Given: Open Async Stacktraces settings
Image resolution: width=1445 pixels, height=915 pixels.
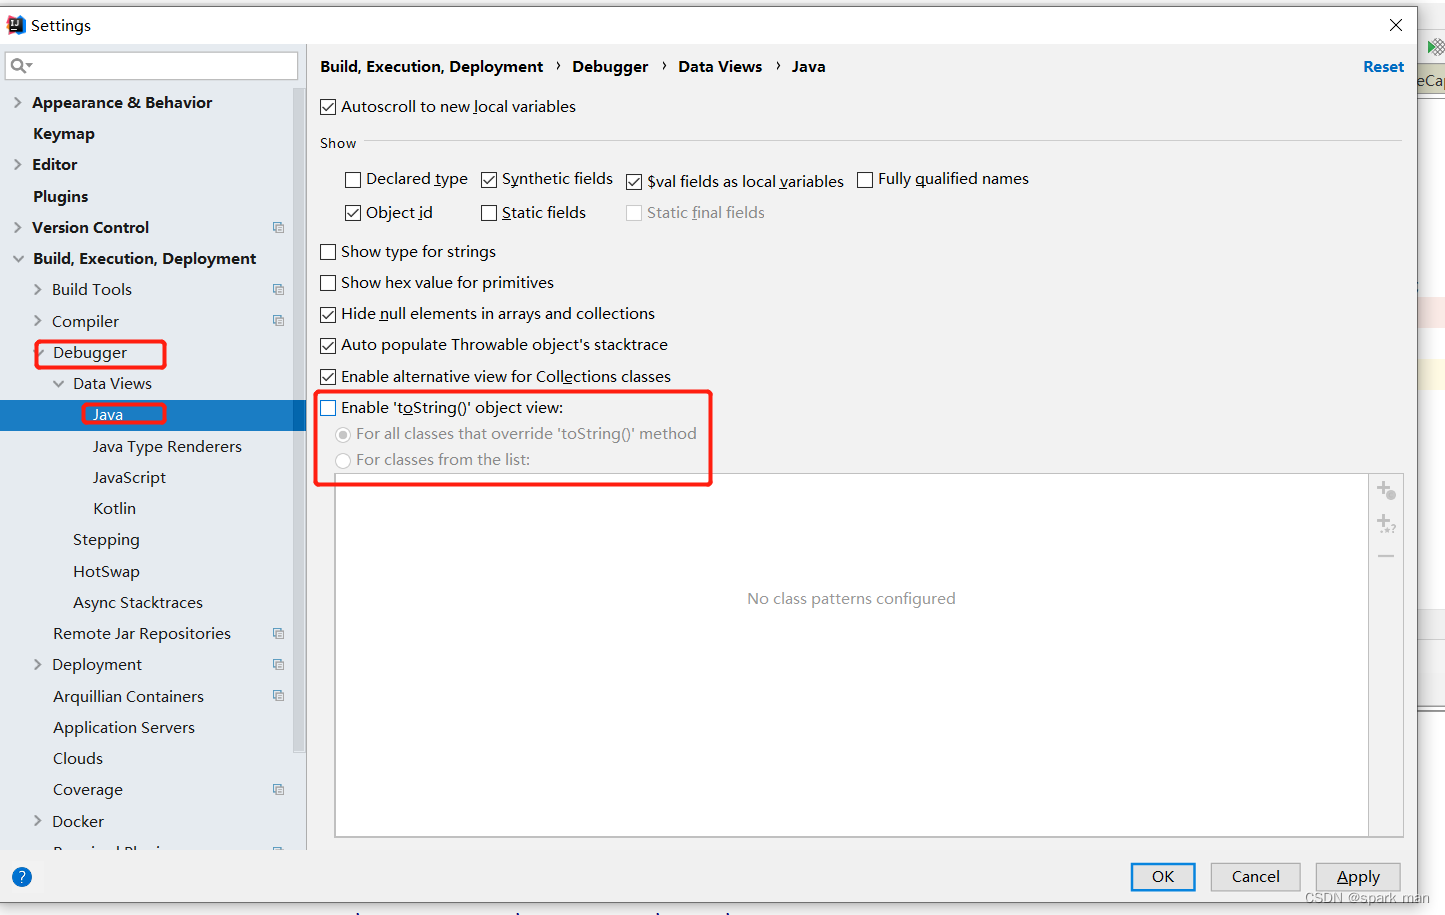Looking at the screenshot, I should coord(138,603).
